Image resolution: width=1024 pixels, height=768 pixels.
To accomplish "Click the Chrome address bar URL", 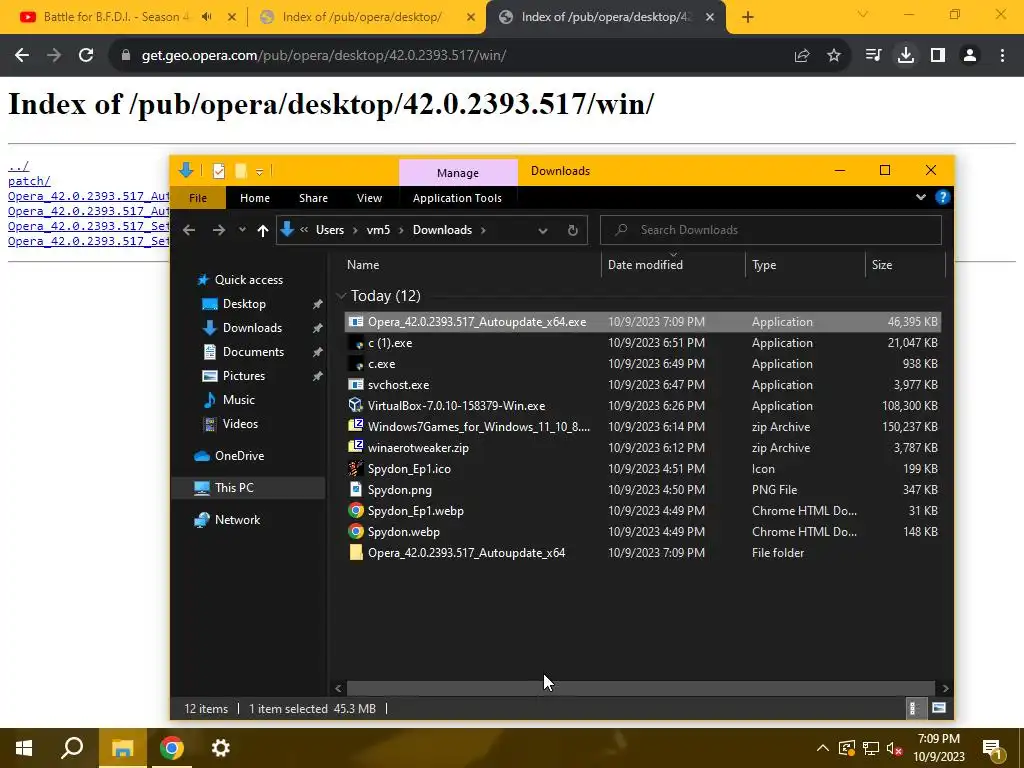I will [x=324, y=56].
